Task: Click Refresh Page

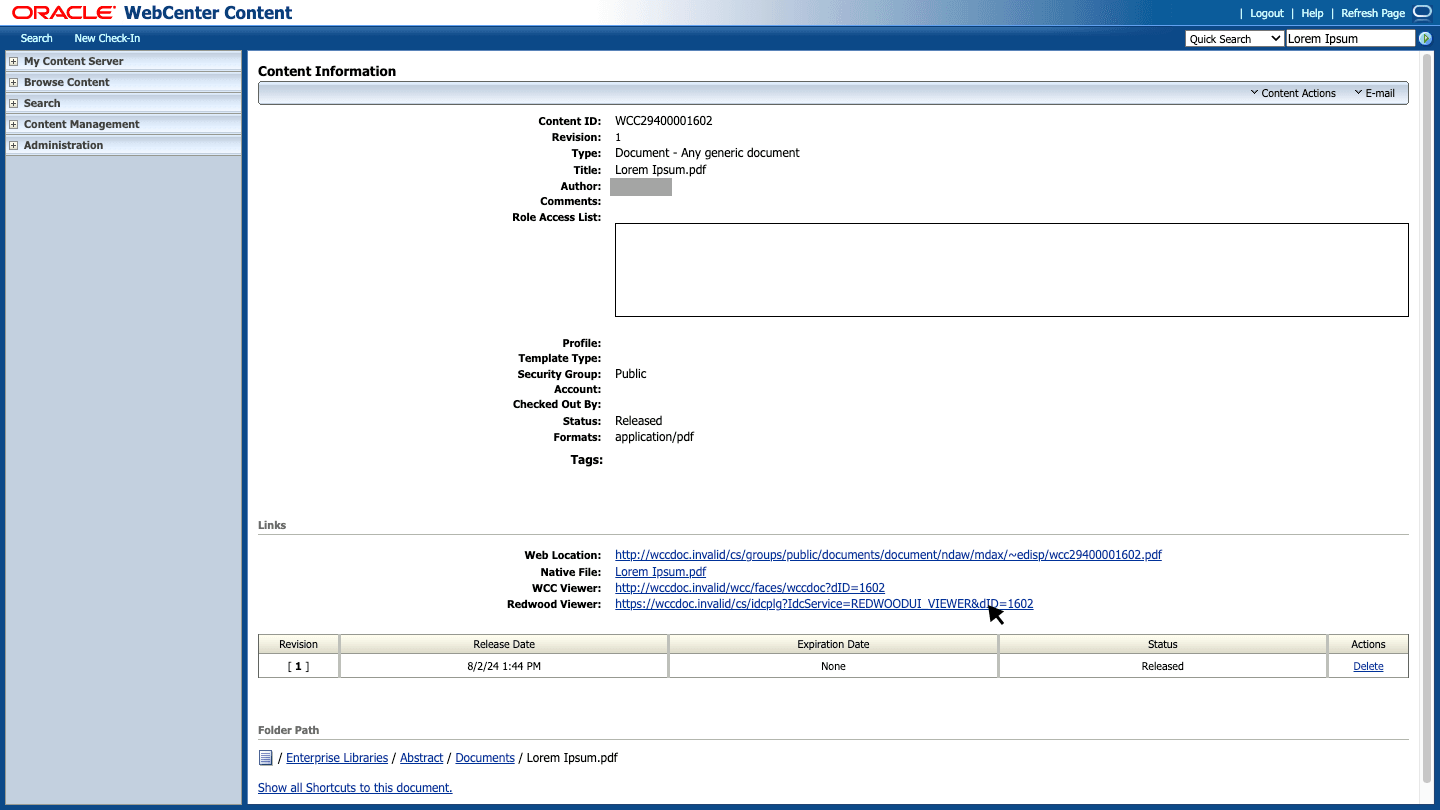Action: point(1373,13)
